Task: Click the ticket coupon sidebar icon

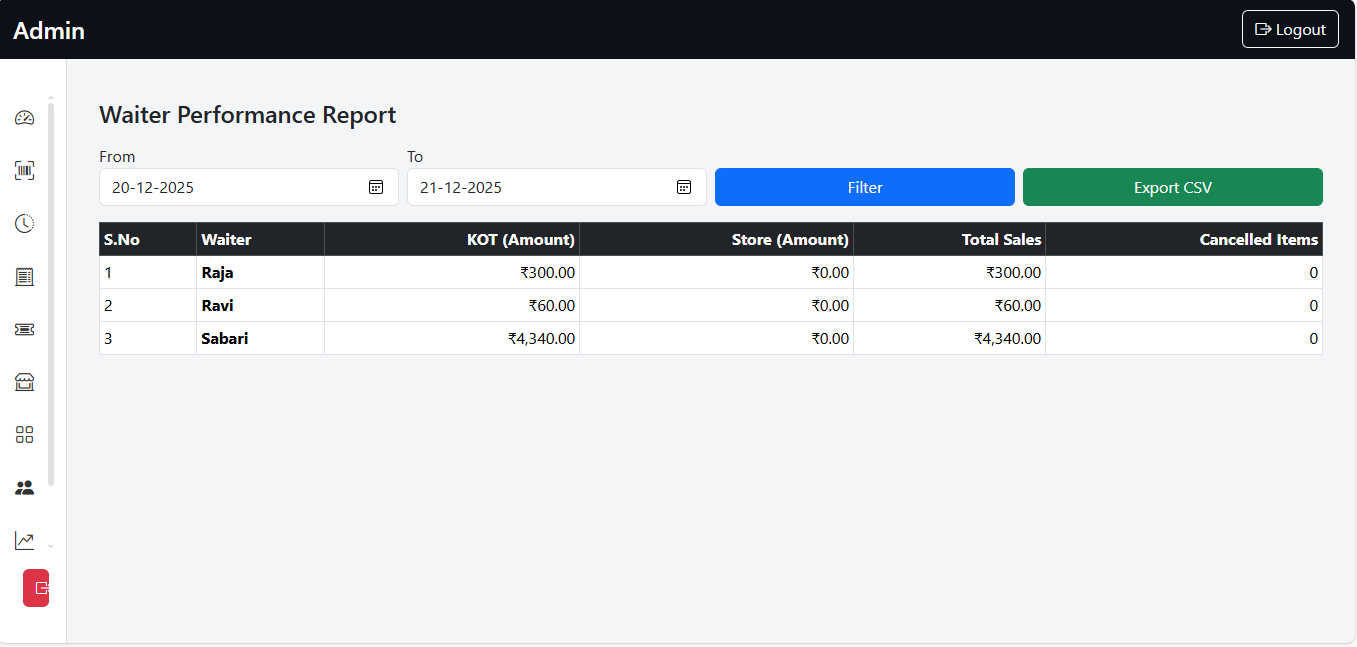Action: click(25, 329)
